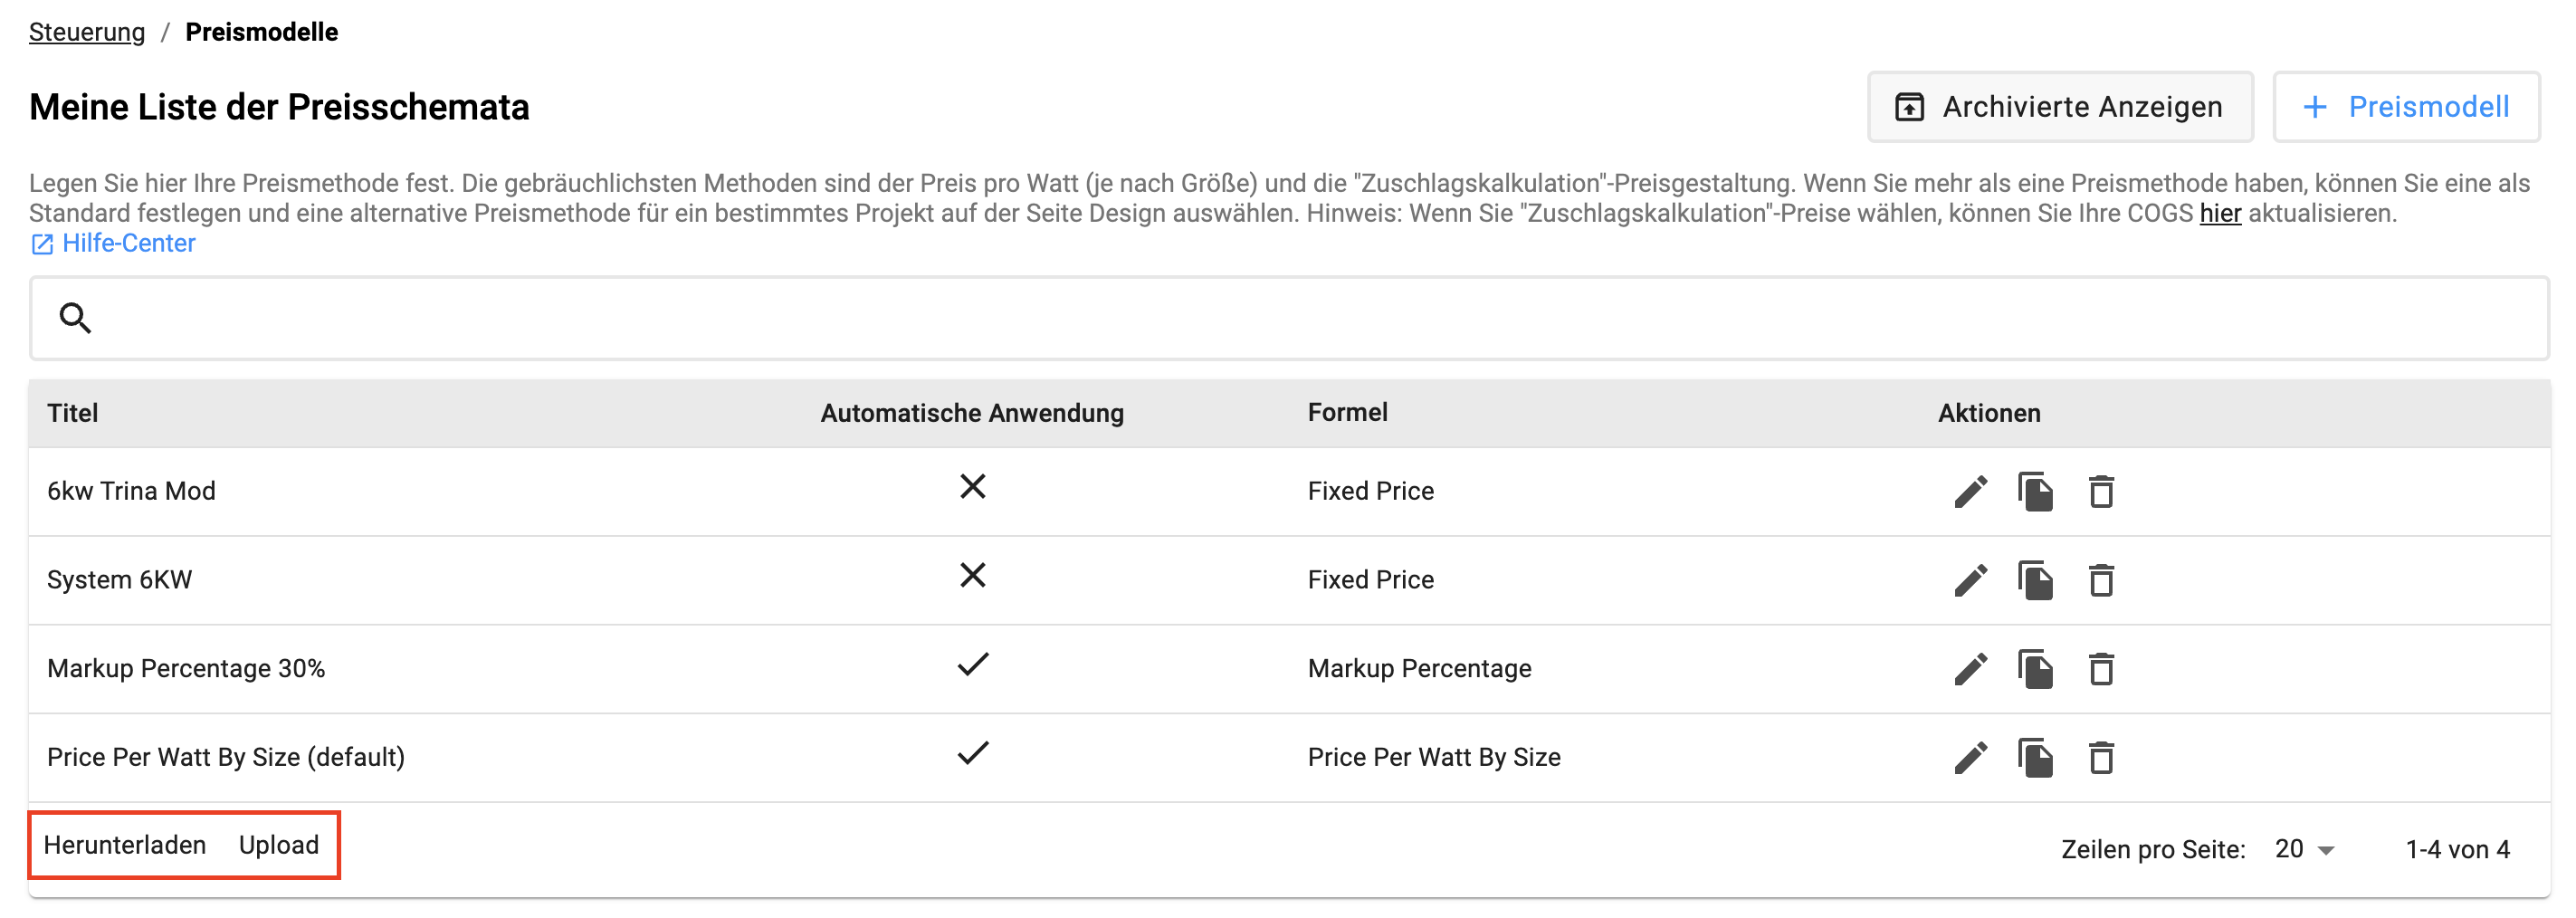Delete the System 6KW row
Viewport: 2576px width, 918px height.
click(x=2101, y=580)
